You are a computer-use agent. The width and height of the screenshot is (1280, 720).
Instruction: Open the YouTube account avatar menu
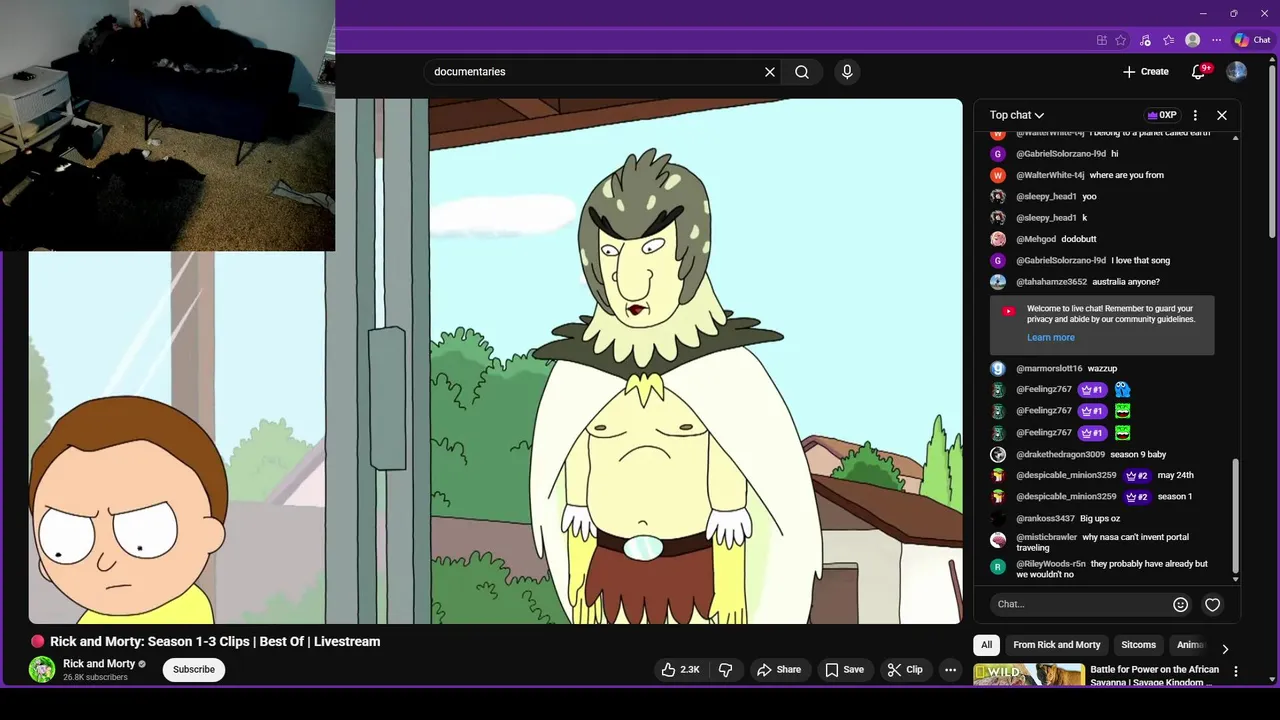[x=1237, y=72]
